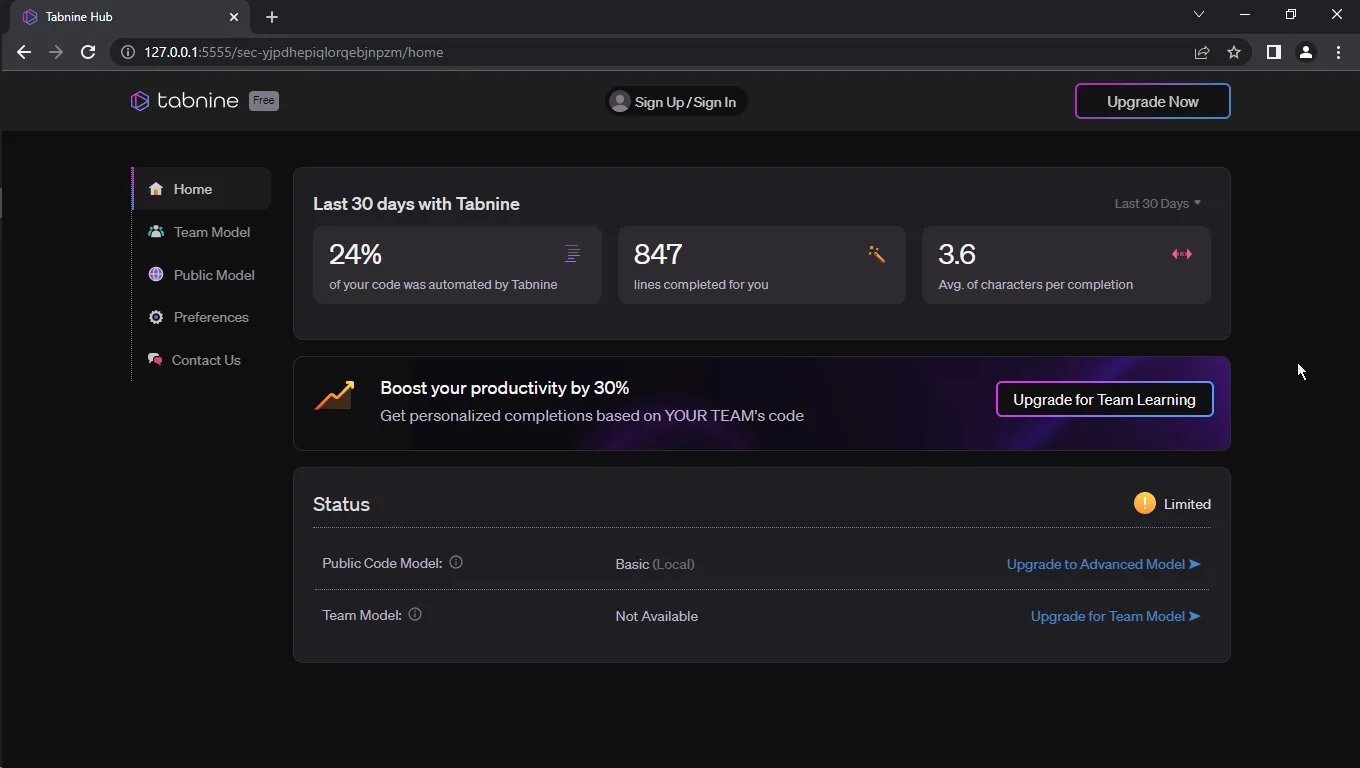Click the Free plan badge
The width and height of the screenshot is (1360, 768).
263,100
